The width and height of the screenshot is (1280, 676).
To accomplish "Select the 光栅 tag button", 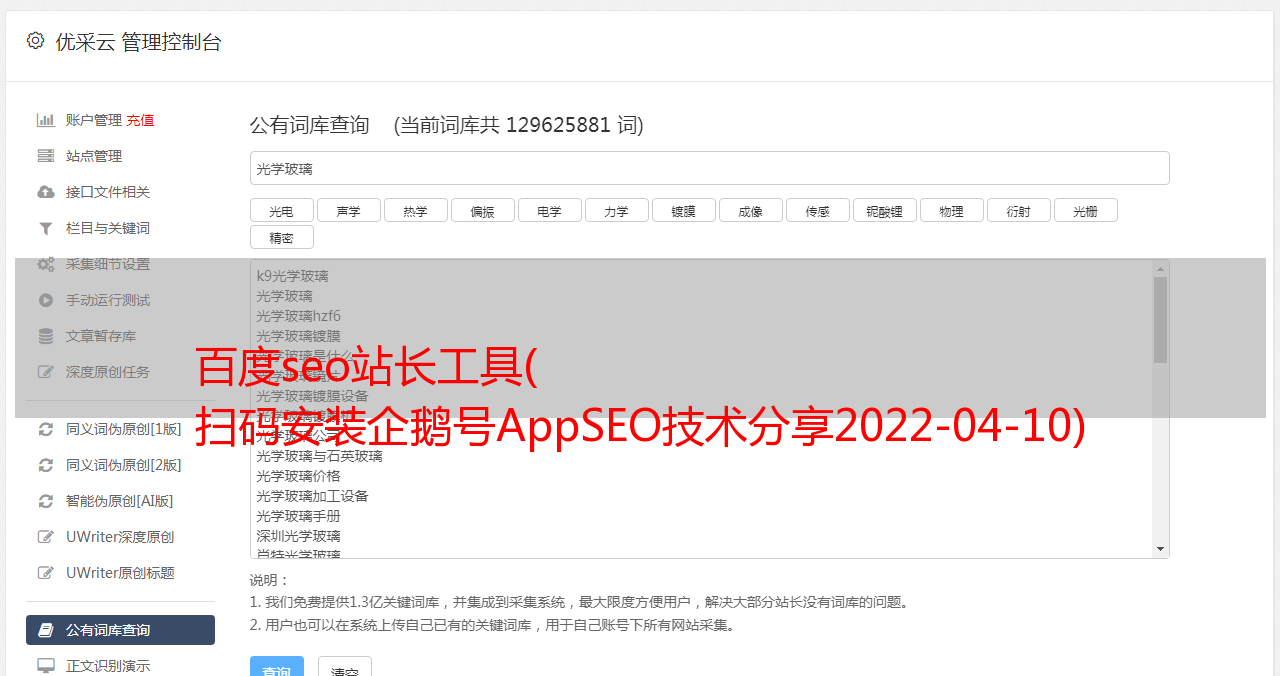I will pos(1085,210).
